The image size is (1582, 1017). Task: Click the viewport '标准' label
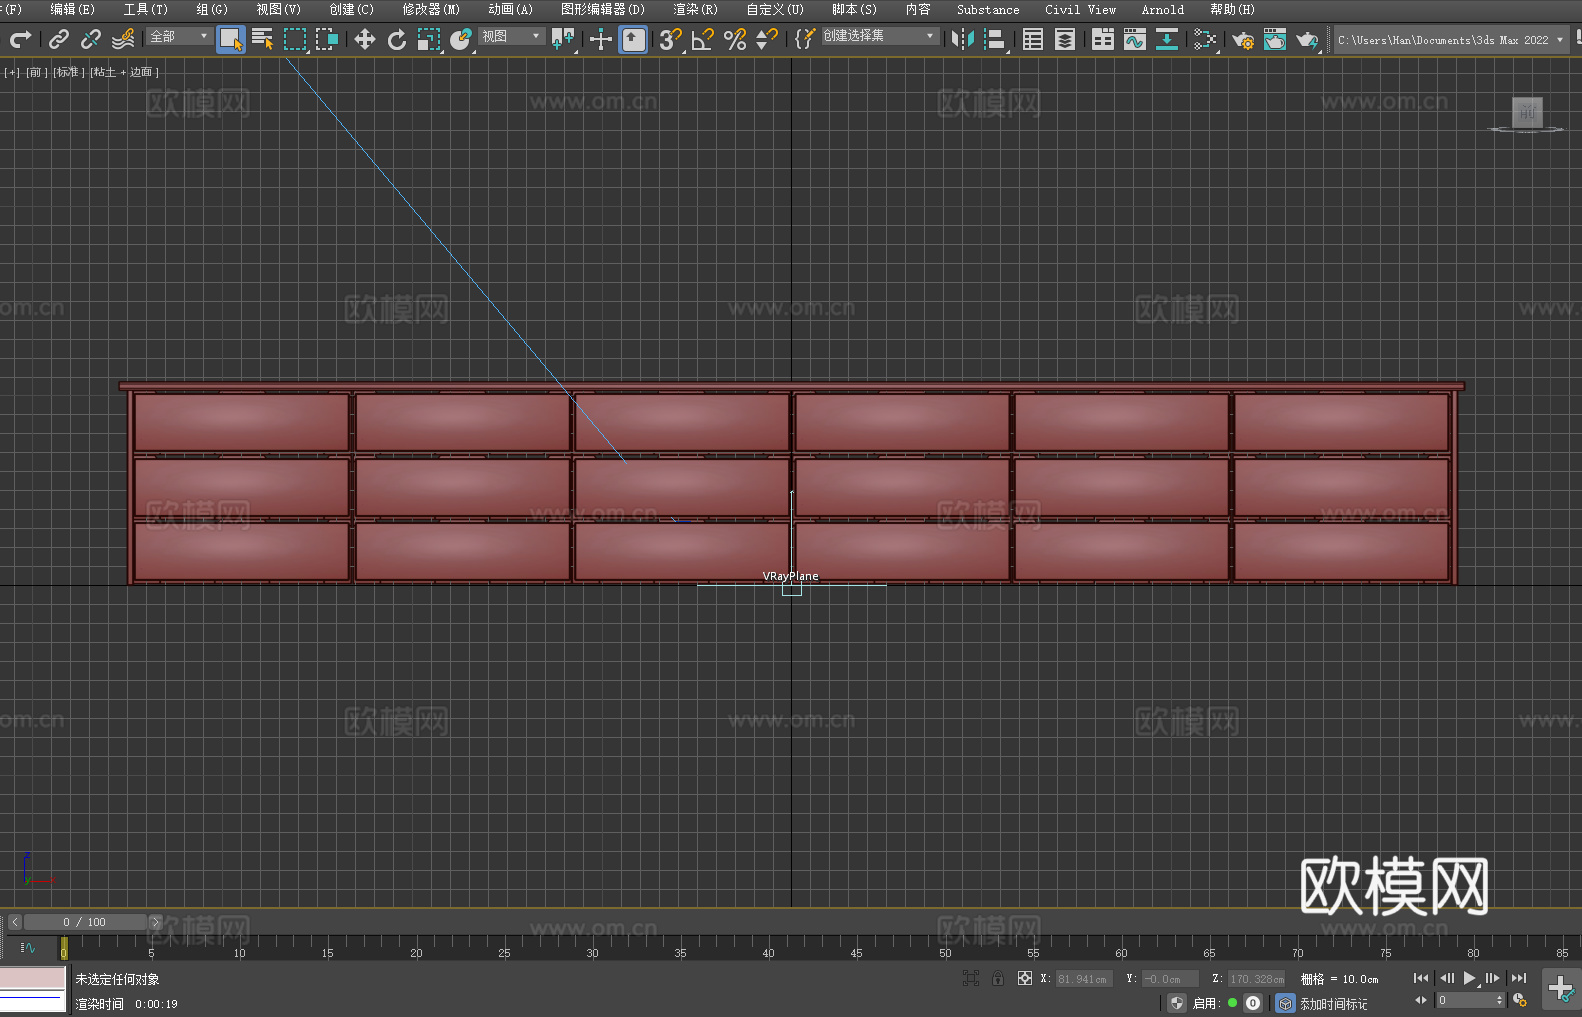68,72
